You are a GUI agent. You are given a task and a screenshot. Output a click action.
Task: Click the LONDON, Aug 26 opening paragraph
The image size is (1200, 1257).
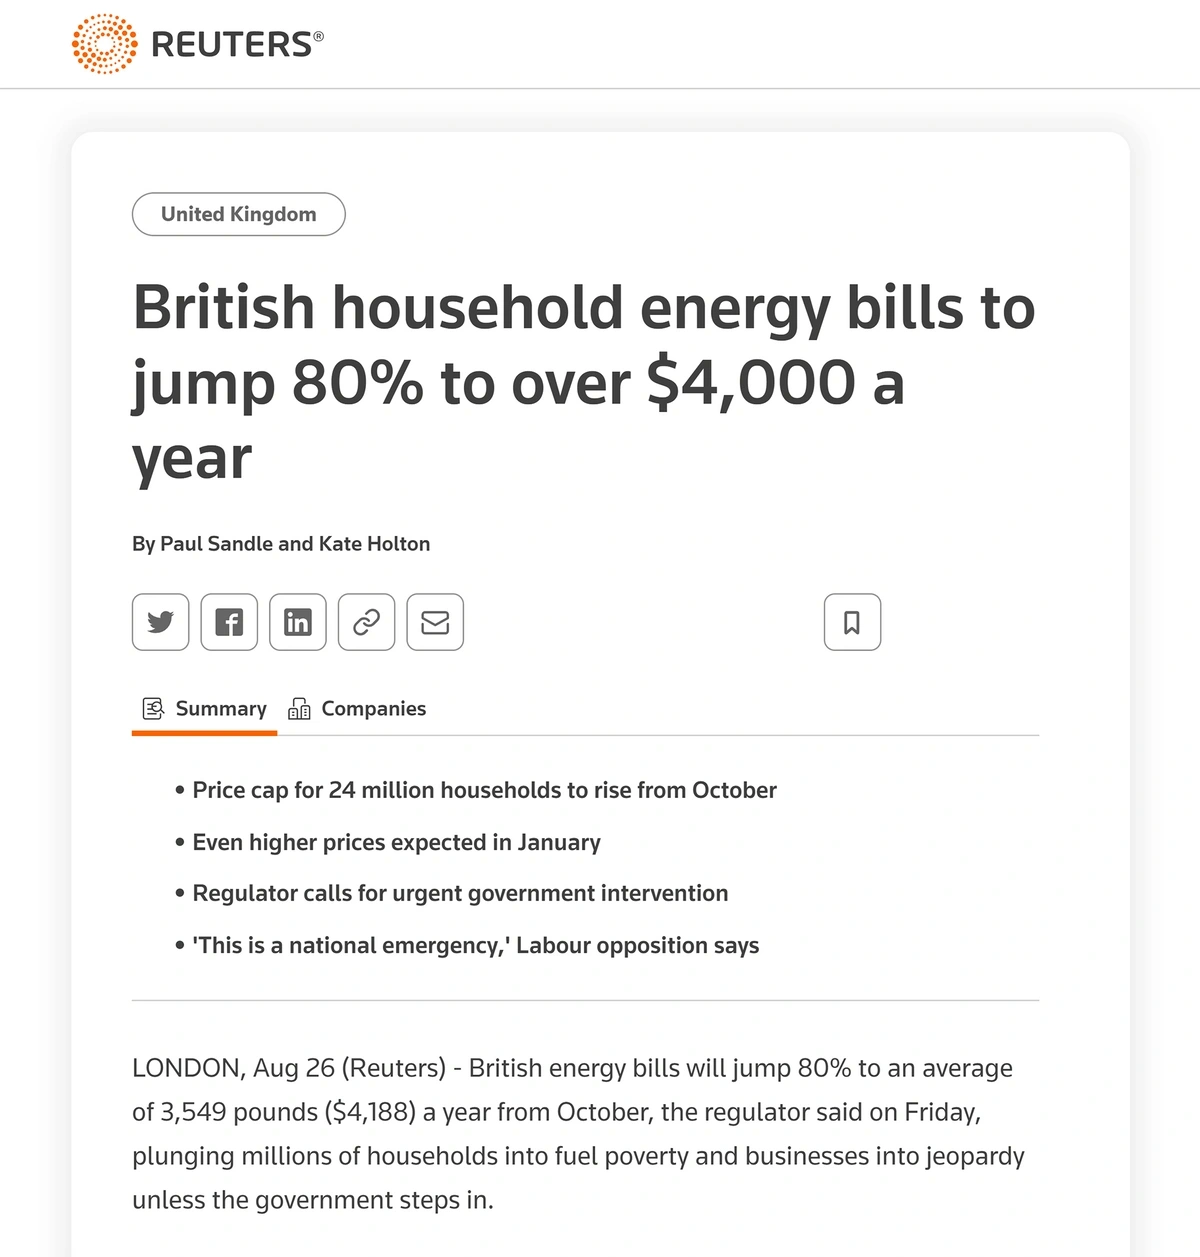click(578, 1134)
